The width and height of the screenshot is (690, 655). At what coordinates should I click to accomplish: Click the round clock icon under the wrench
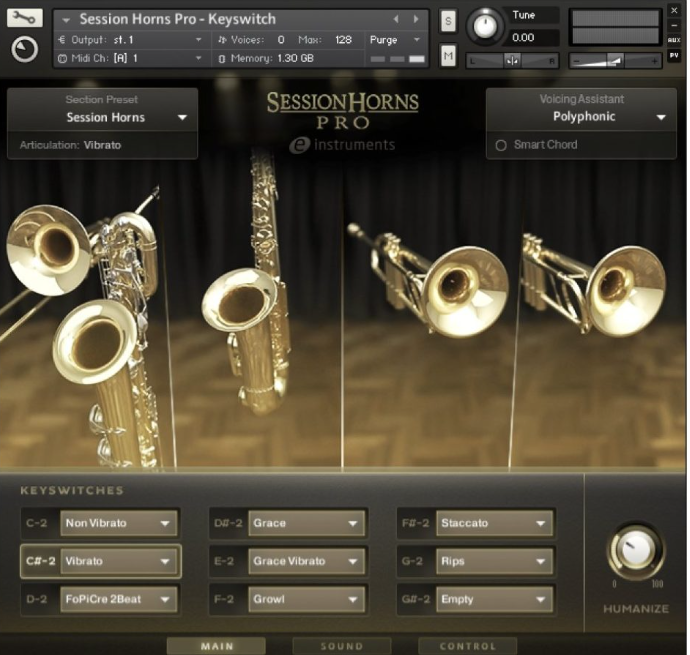[x=25, y=50]
